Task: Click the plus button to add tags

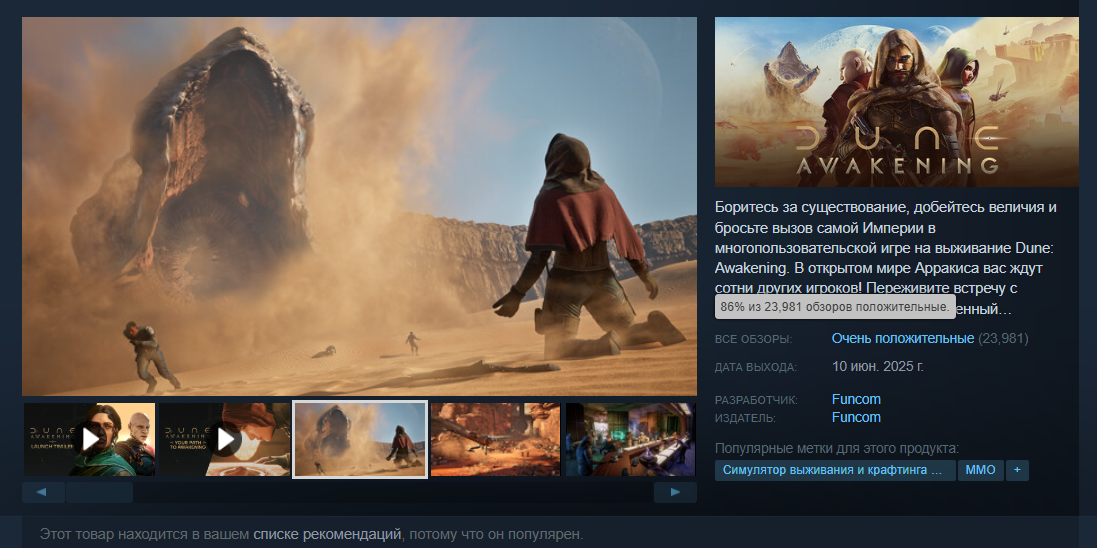Action: point(1017,470)
